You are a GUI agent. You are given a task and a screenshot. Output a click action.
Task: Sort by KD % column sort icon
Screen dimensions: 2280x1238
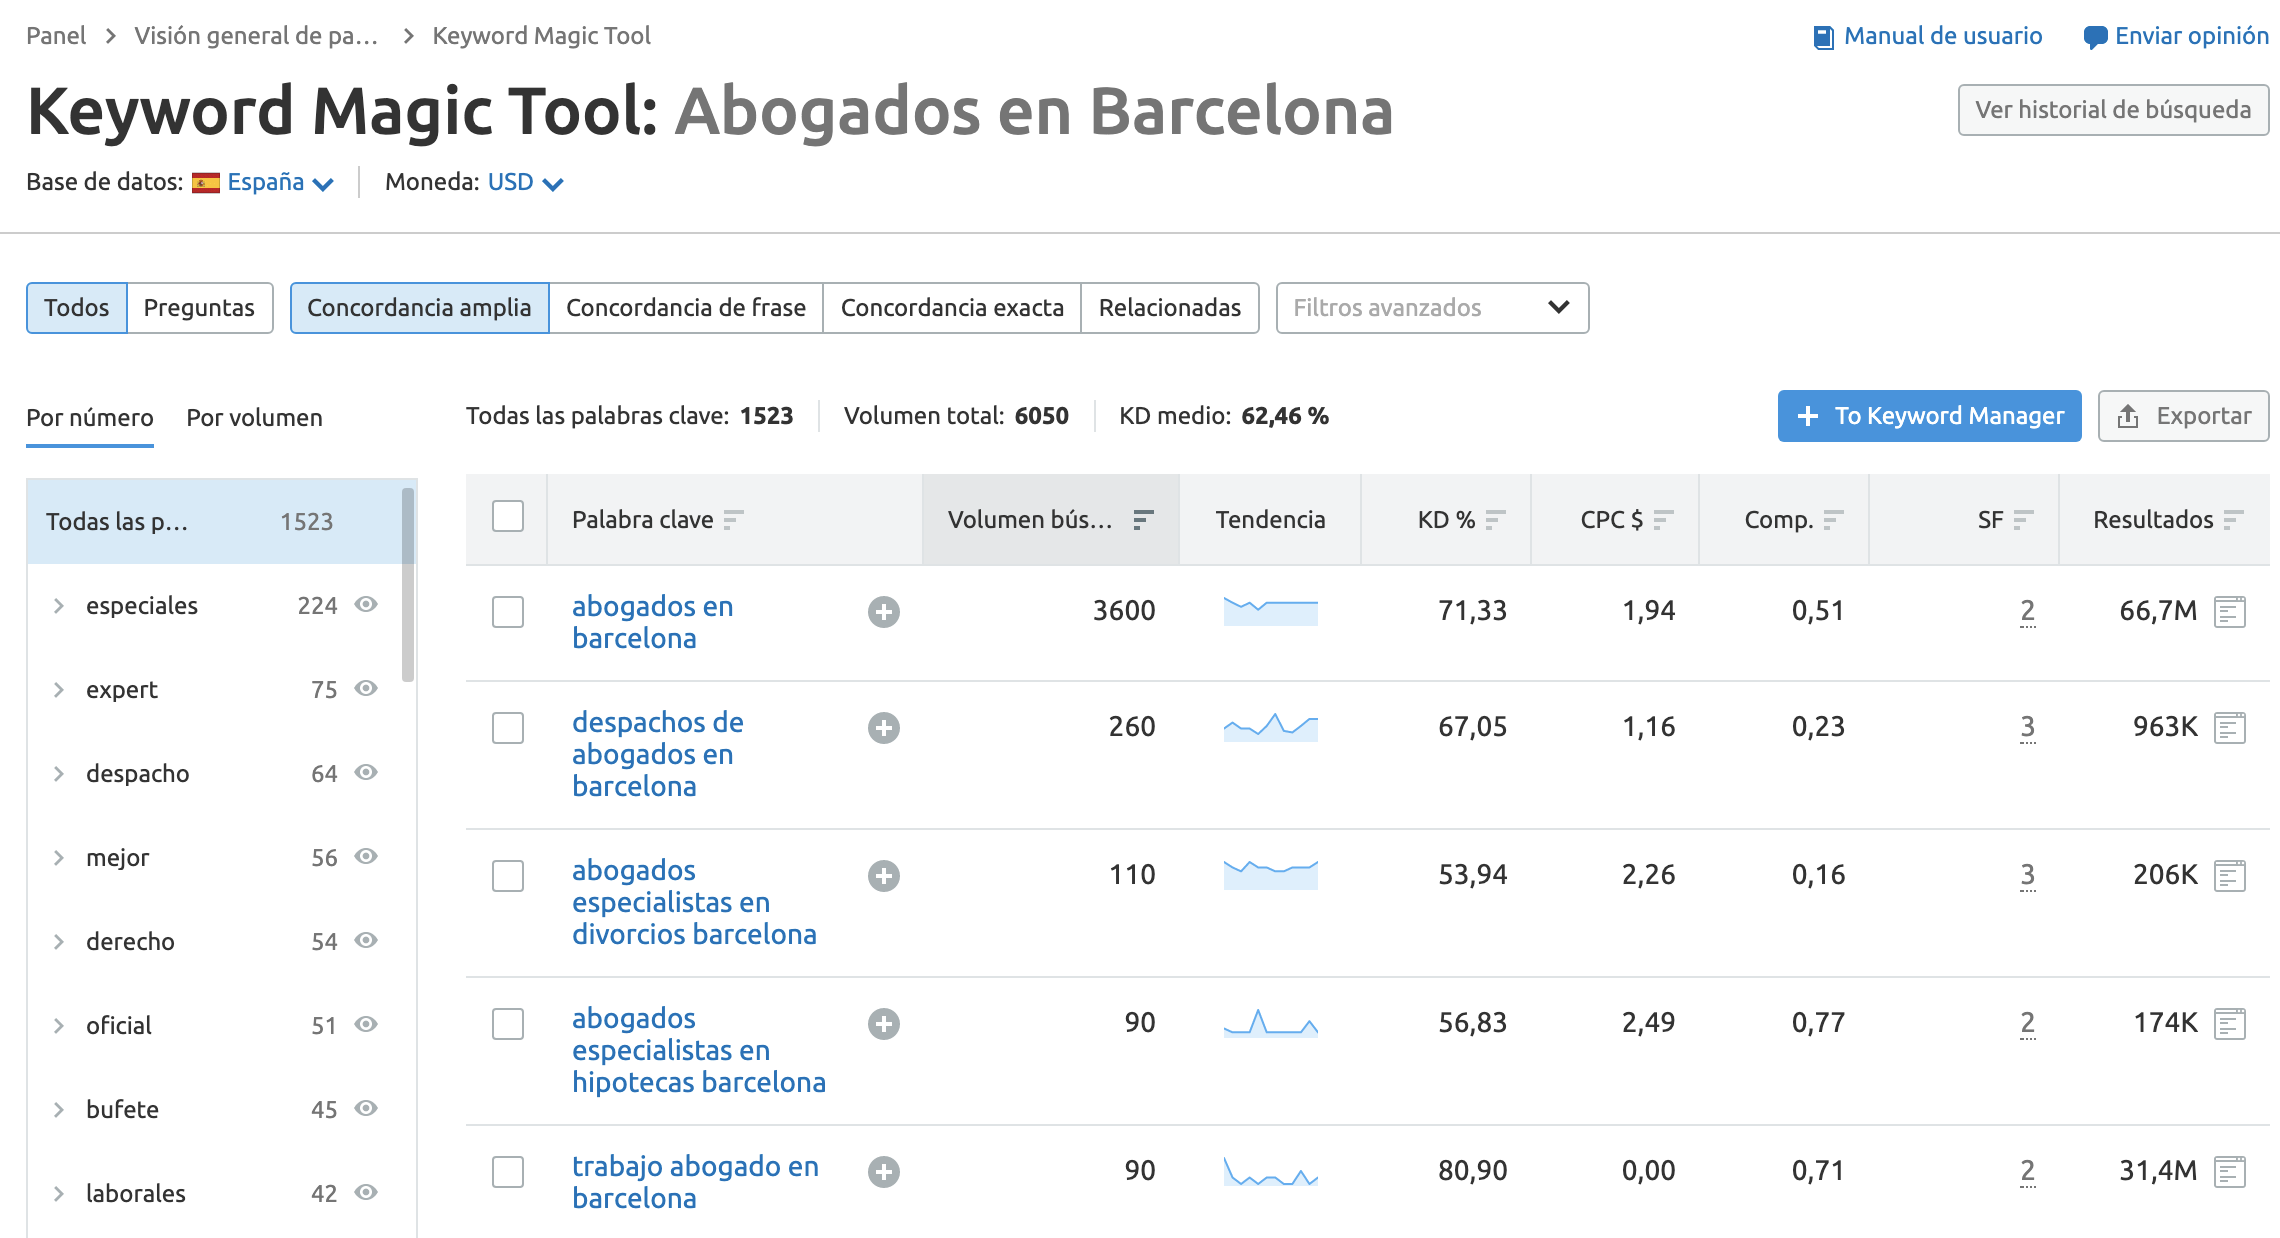(1495, 520)
